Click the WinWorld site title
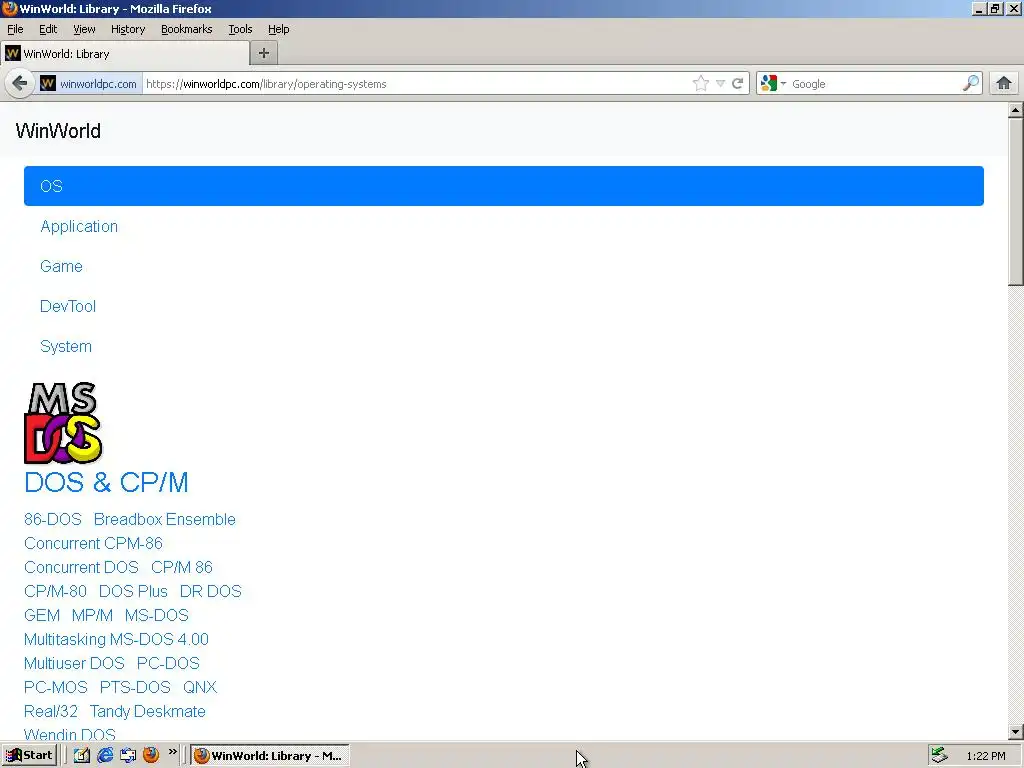The height and width of the screenshot is (768, 1024). [x=58, y=131]
